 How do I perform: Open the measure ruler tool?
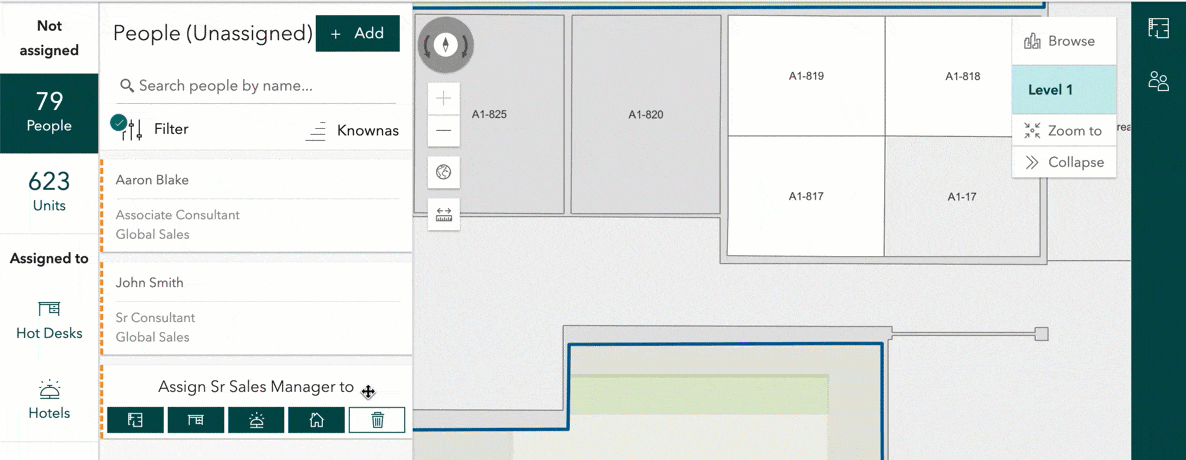pos(444,214)
